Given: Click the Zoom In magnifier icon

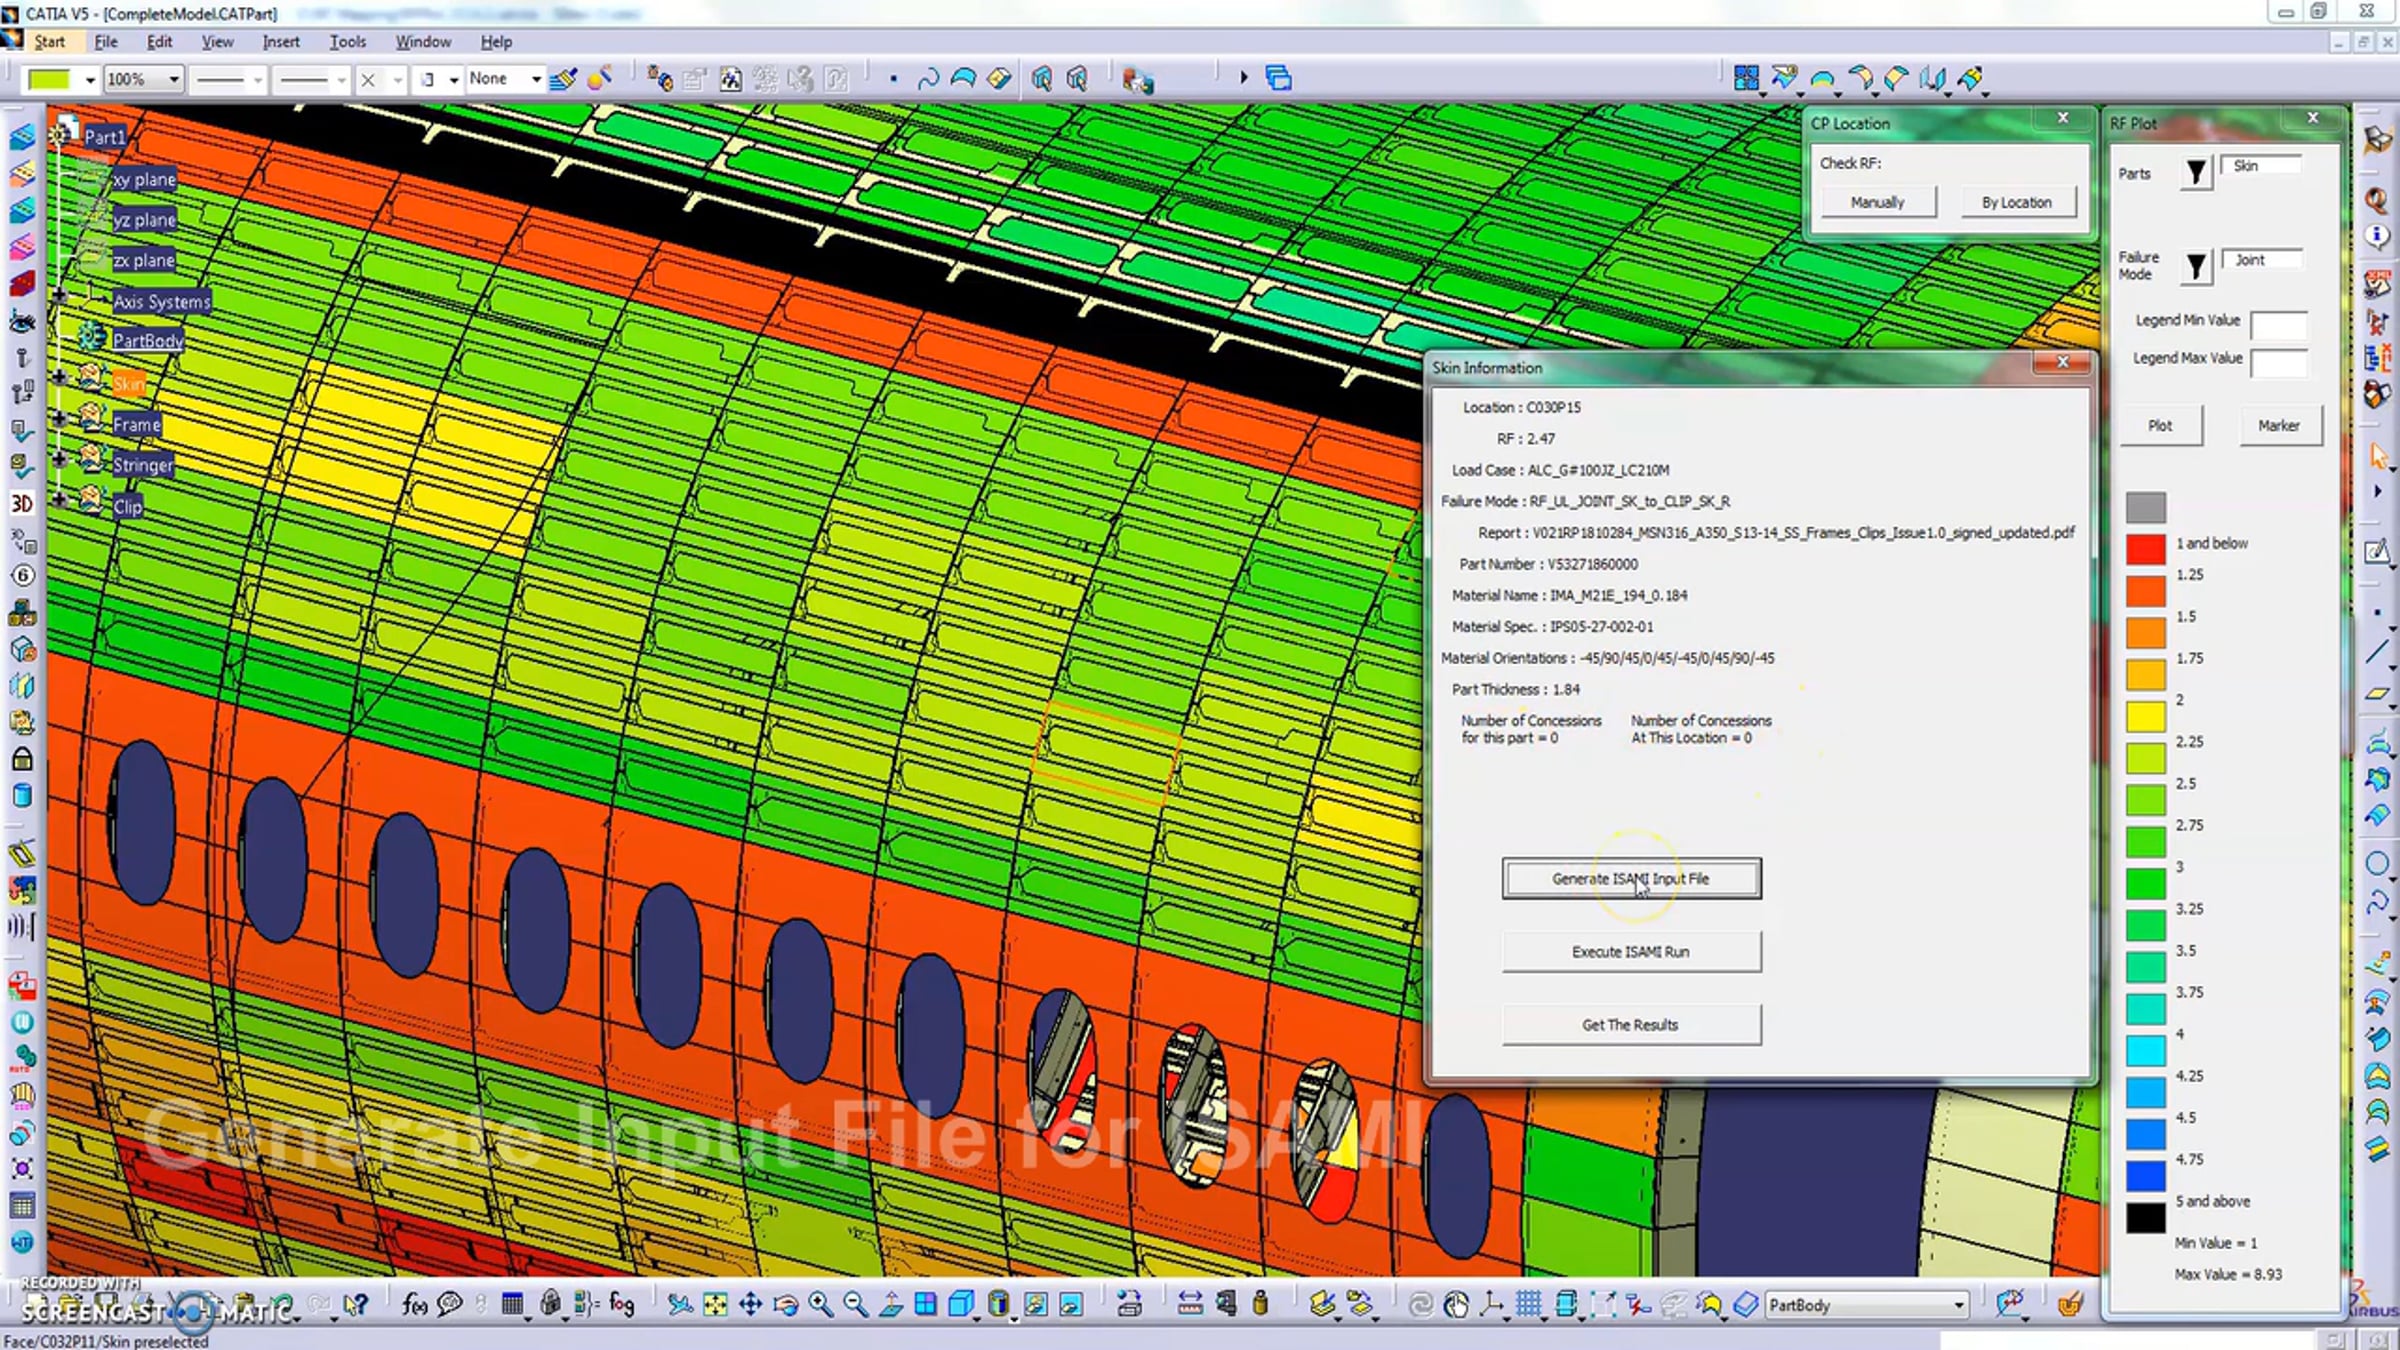Looking at the screenshot, I should coord(820,1304).
